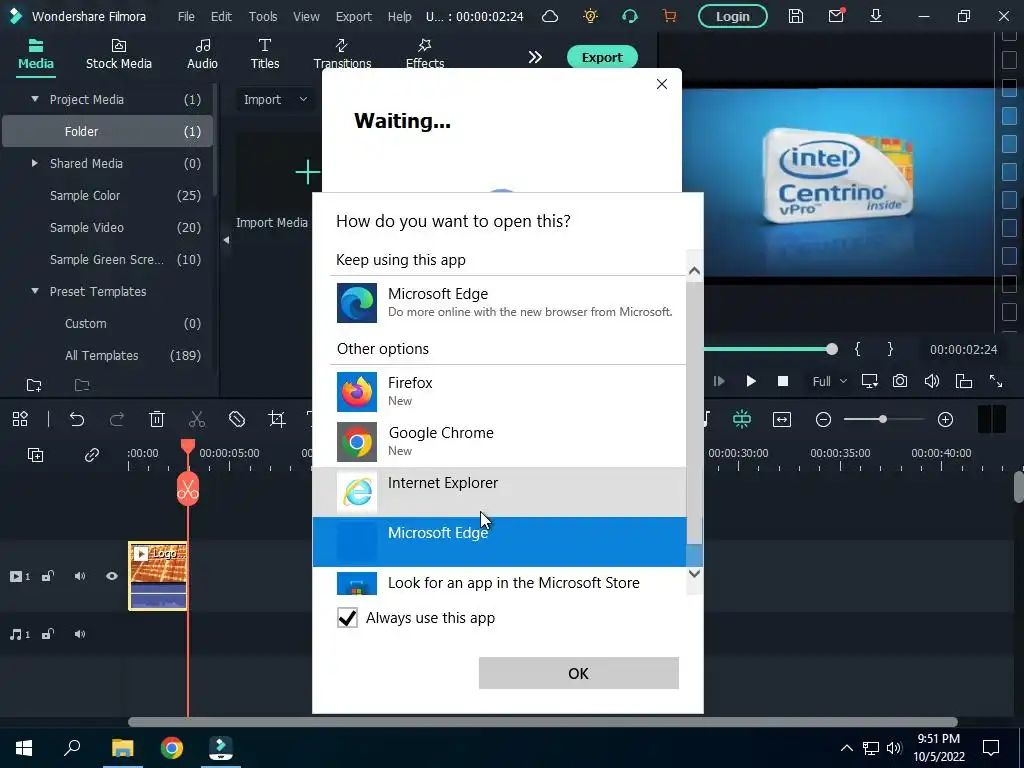Image resolution: width=1024 pixels, height=768 pixels.
Task: Click the timeline zoom slider handle
Action: [x=882, y=419]
